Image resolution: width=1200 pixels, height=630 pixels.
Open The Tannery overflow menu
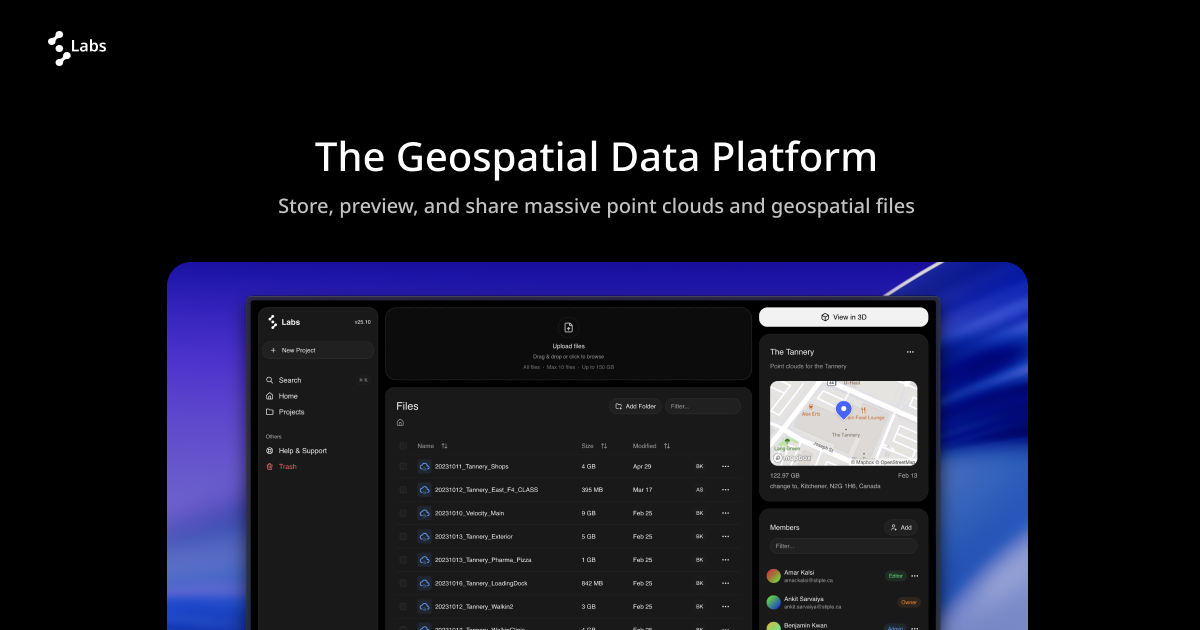tap(910, 352)
